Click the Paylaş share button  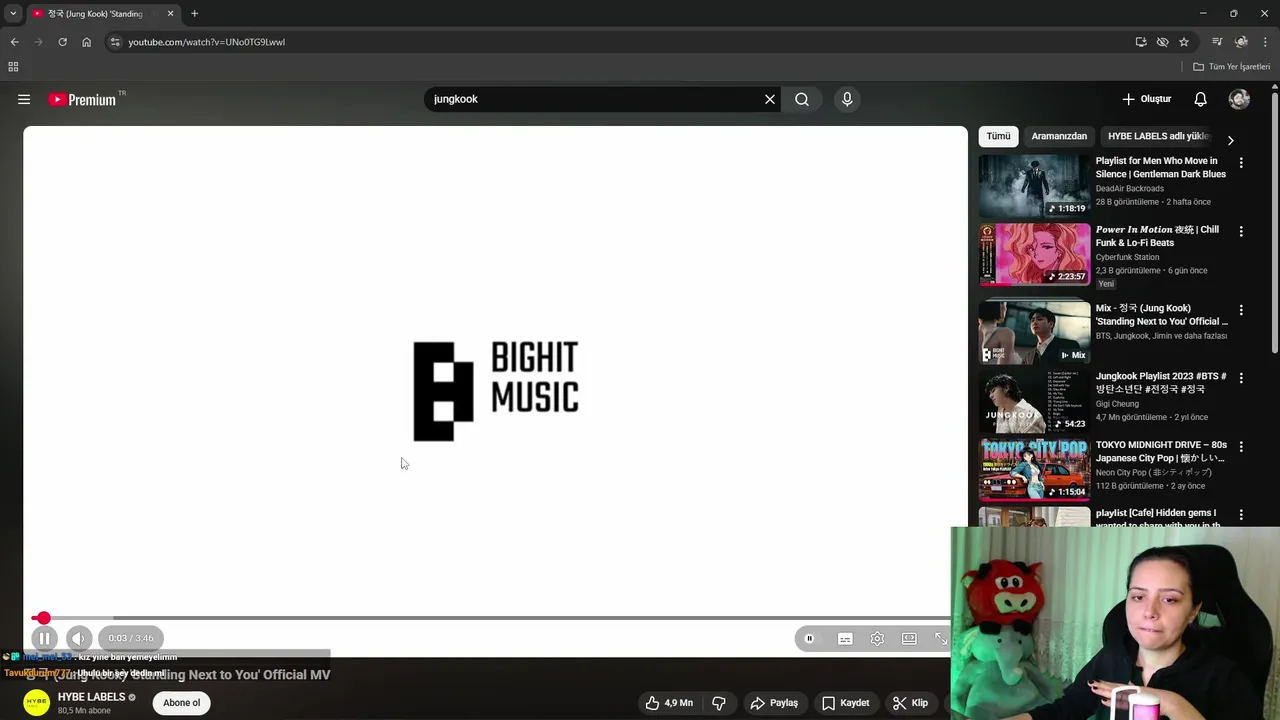click(x=774, y=703)
